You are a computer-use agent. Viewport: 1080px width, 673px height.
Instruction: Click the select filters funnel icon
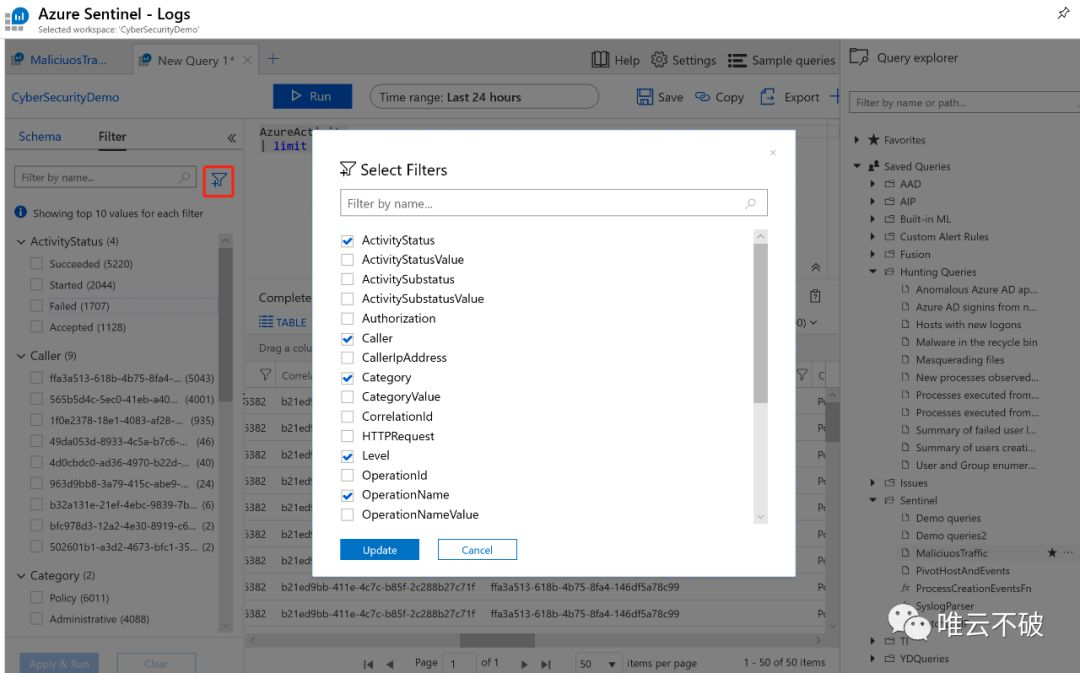(219, 180)
